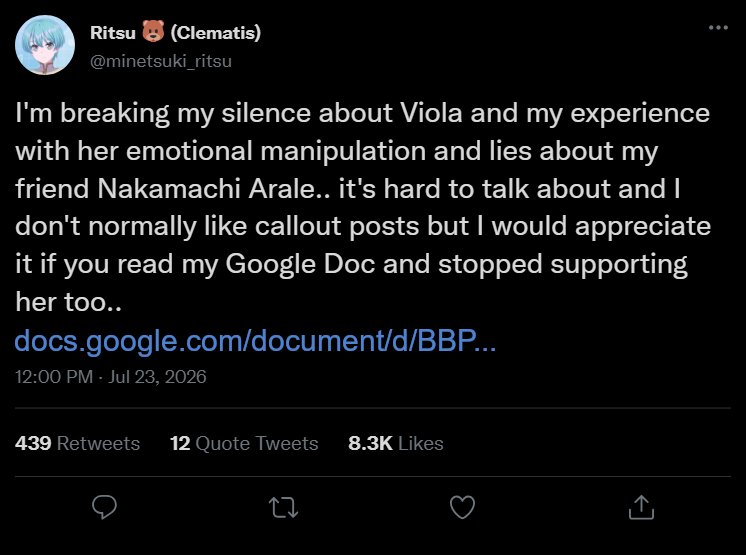Click the 12:00 PM timestamp
This screenshot has height=555, width=746.
click(54, 377)
